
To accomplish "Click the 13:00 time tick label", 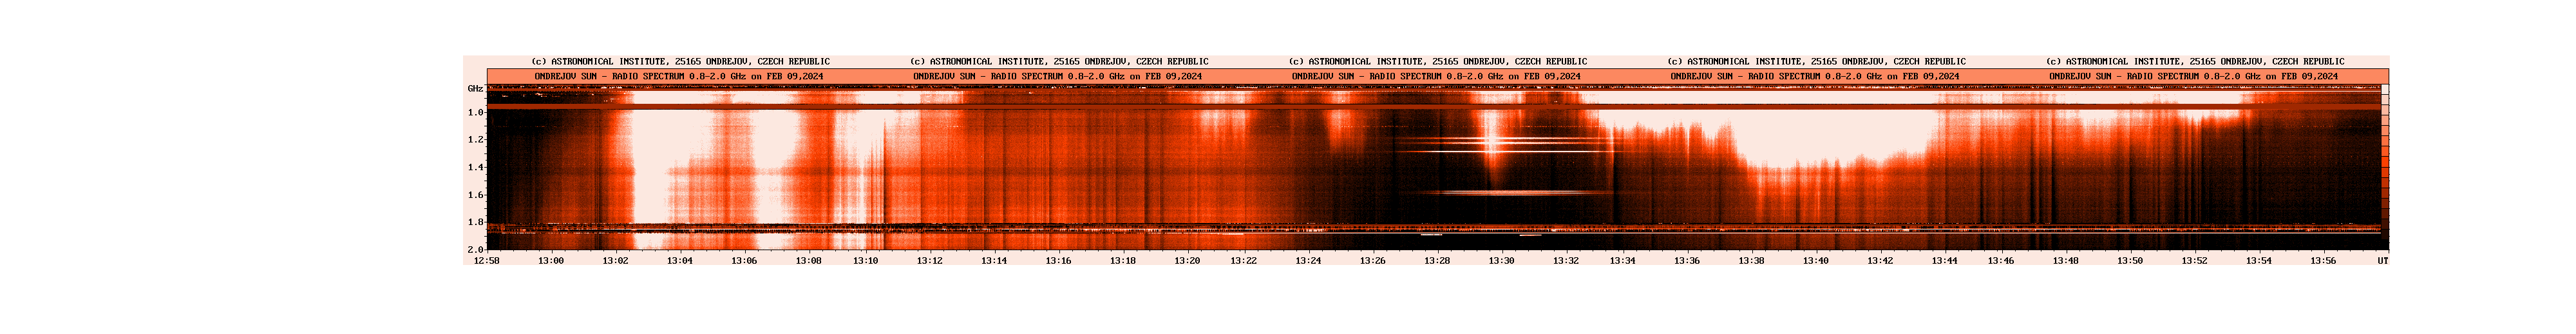I will pos(551,261).
